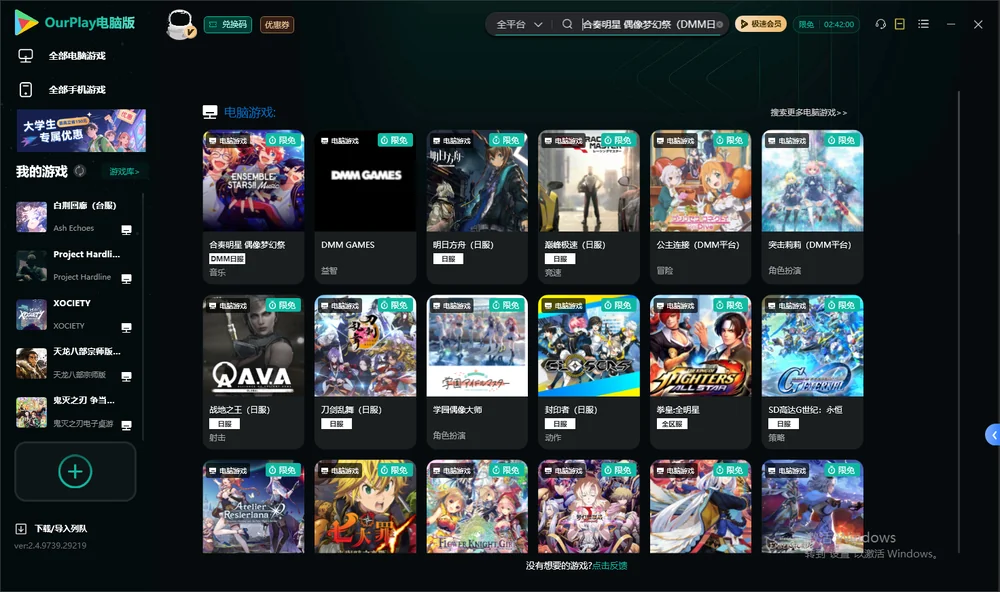
Task: Click the 限免 02:42:00 timer badge
Action: click(x=826, y=24)
